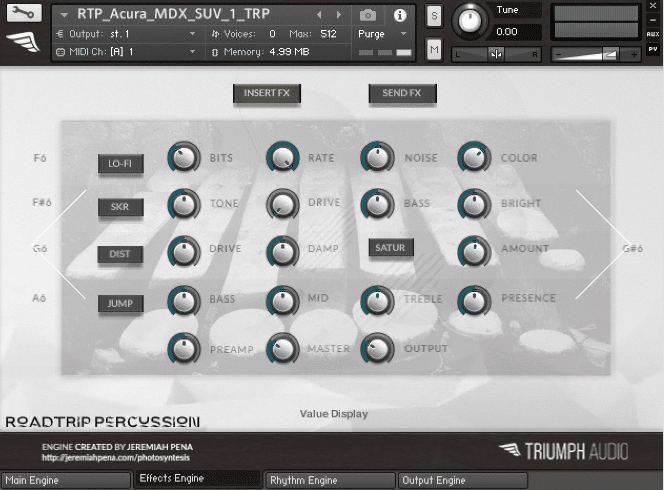Image resolution: width=664 pixels, height=490 pixels.
Task: Open instrument info with the i icon
Action: pyautogui.click(x=399, y=15)
